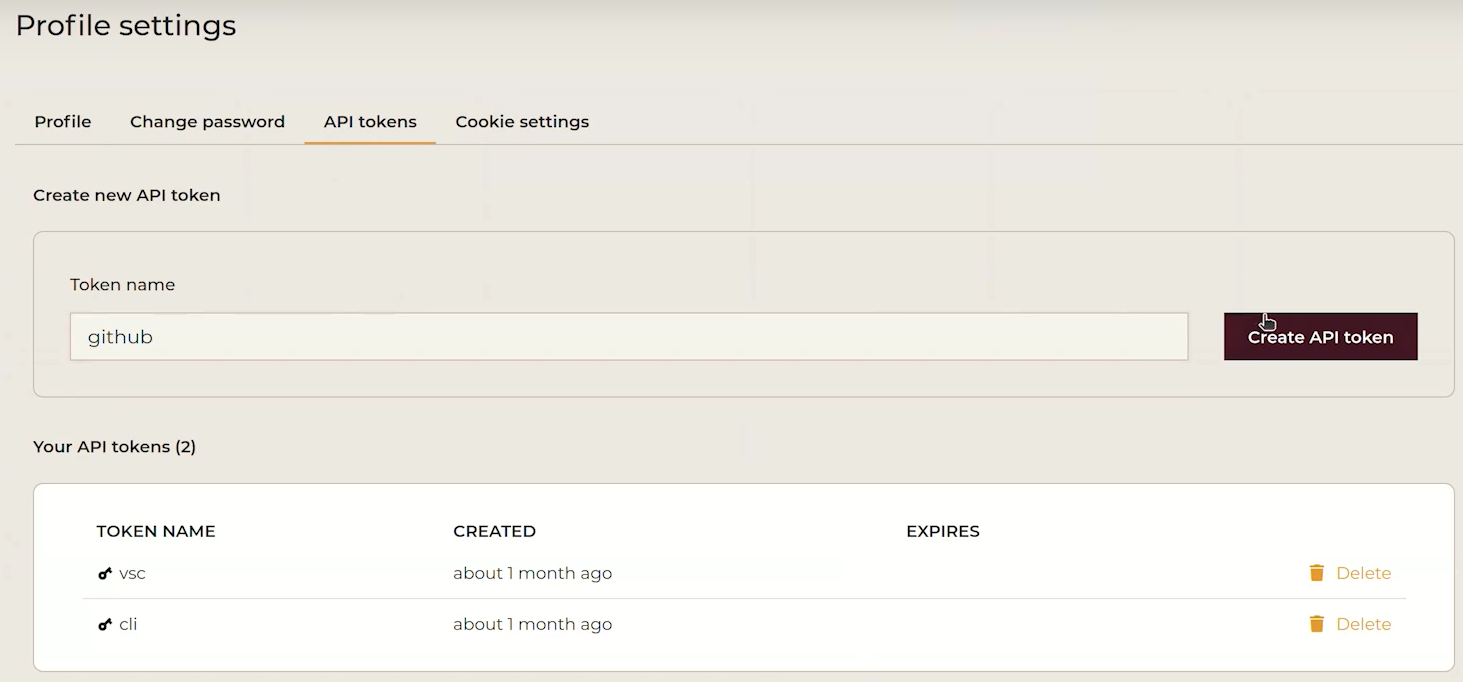Click the trash icon for cli token

(1316, 624)
